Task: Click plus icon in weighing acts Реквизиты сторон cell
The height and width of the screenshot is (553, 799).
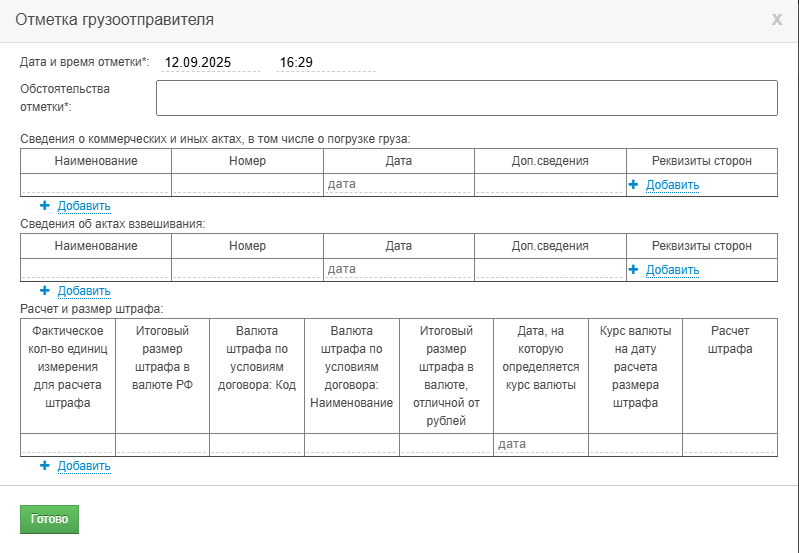Action: [x=633, y=270]
